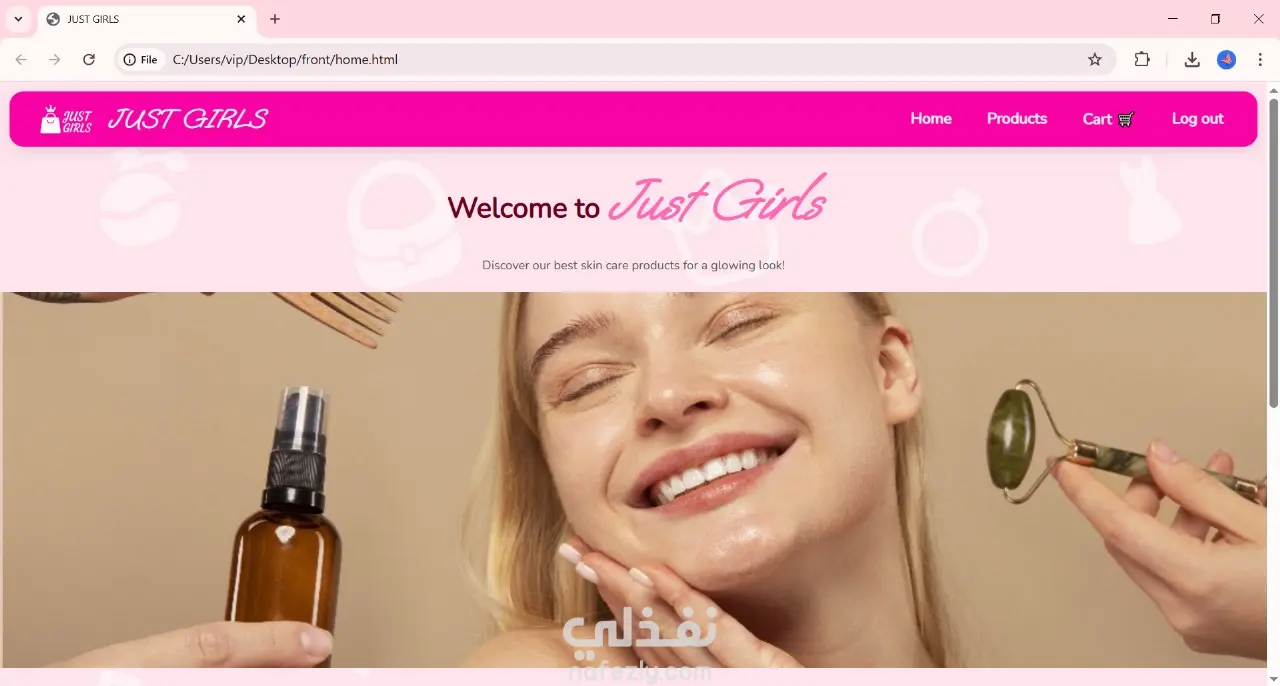Open a new tab with plus button
Viewport: 1280px width, 686px height.
(x=275, y=19)
